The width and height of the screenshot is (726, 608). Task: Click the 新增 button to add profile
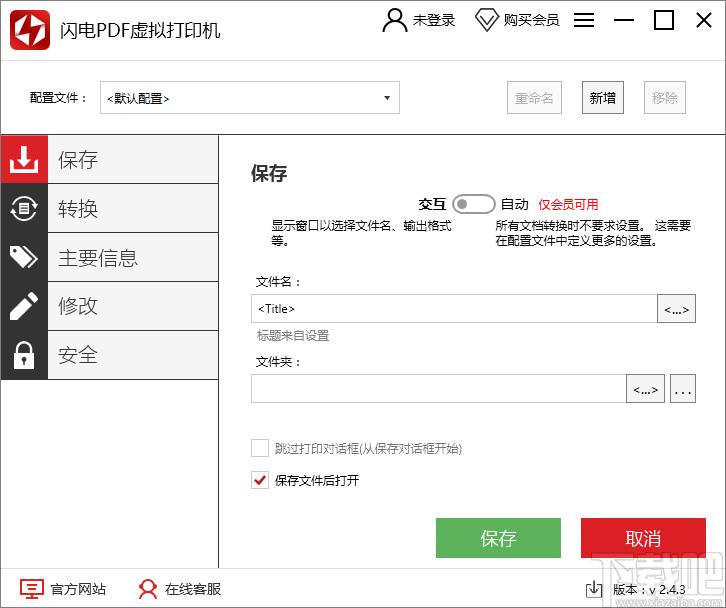click(602, 98)
